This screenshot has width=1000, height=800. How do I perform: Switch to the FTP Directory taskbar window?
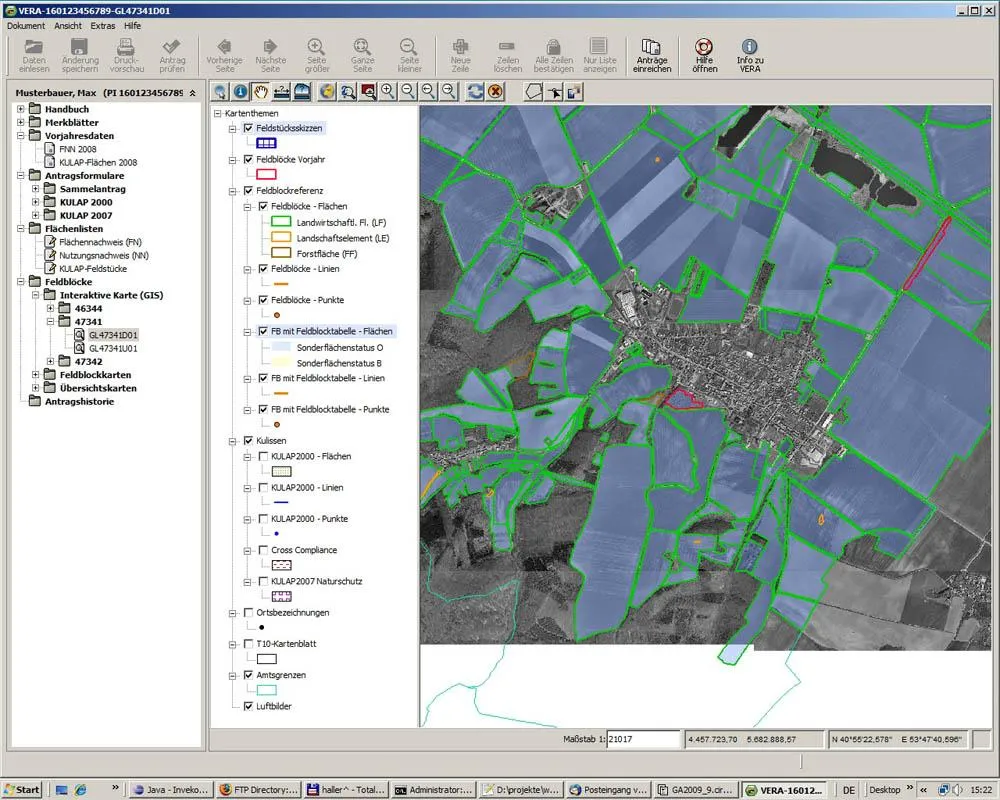258,790
